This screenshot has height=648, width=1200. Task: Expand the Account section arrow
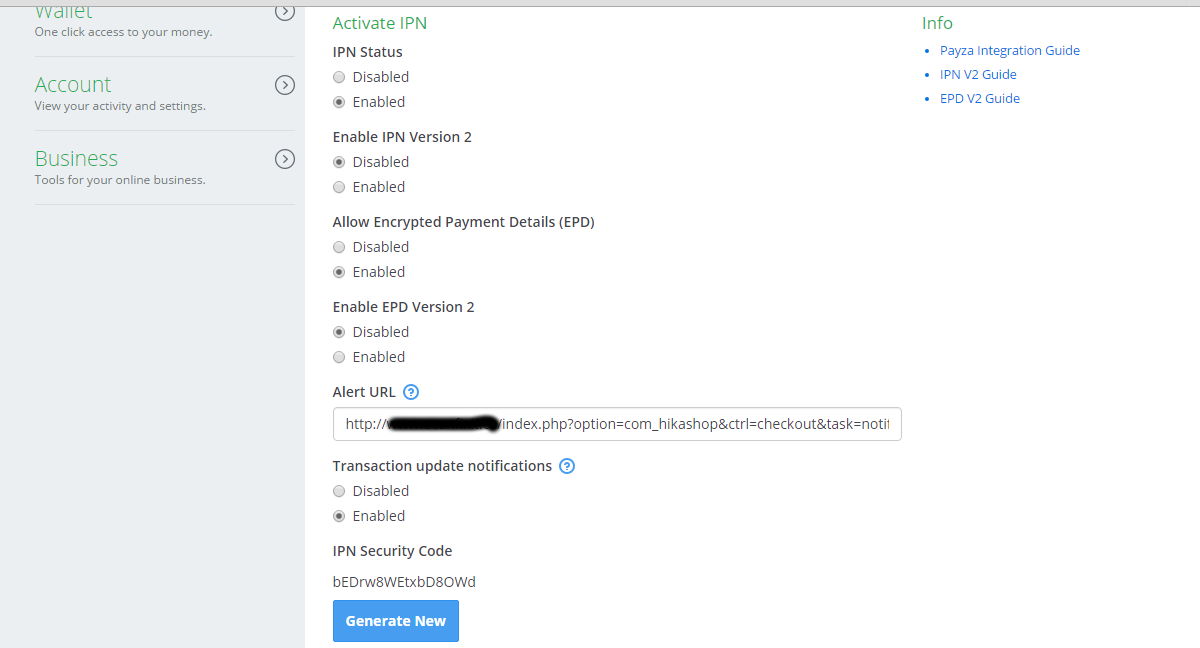[x=285, y=85]
